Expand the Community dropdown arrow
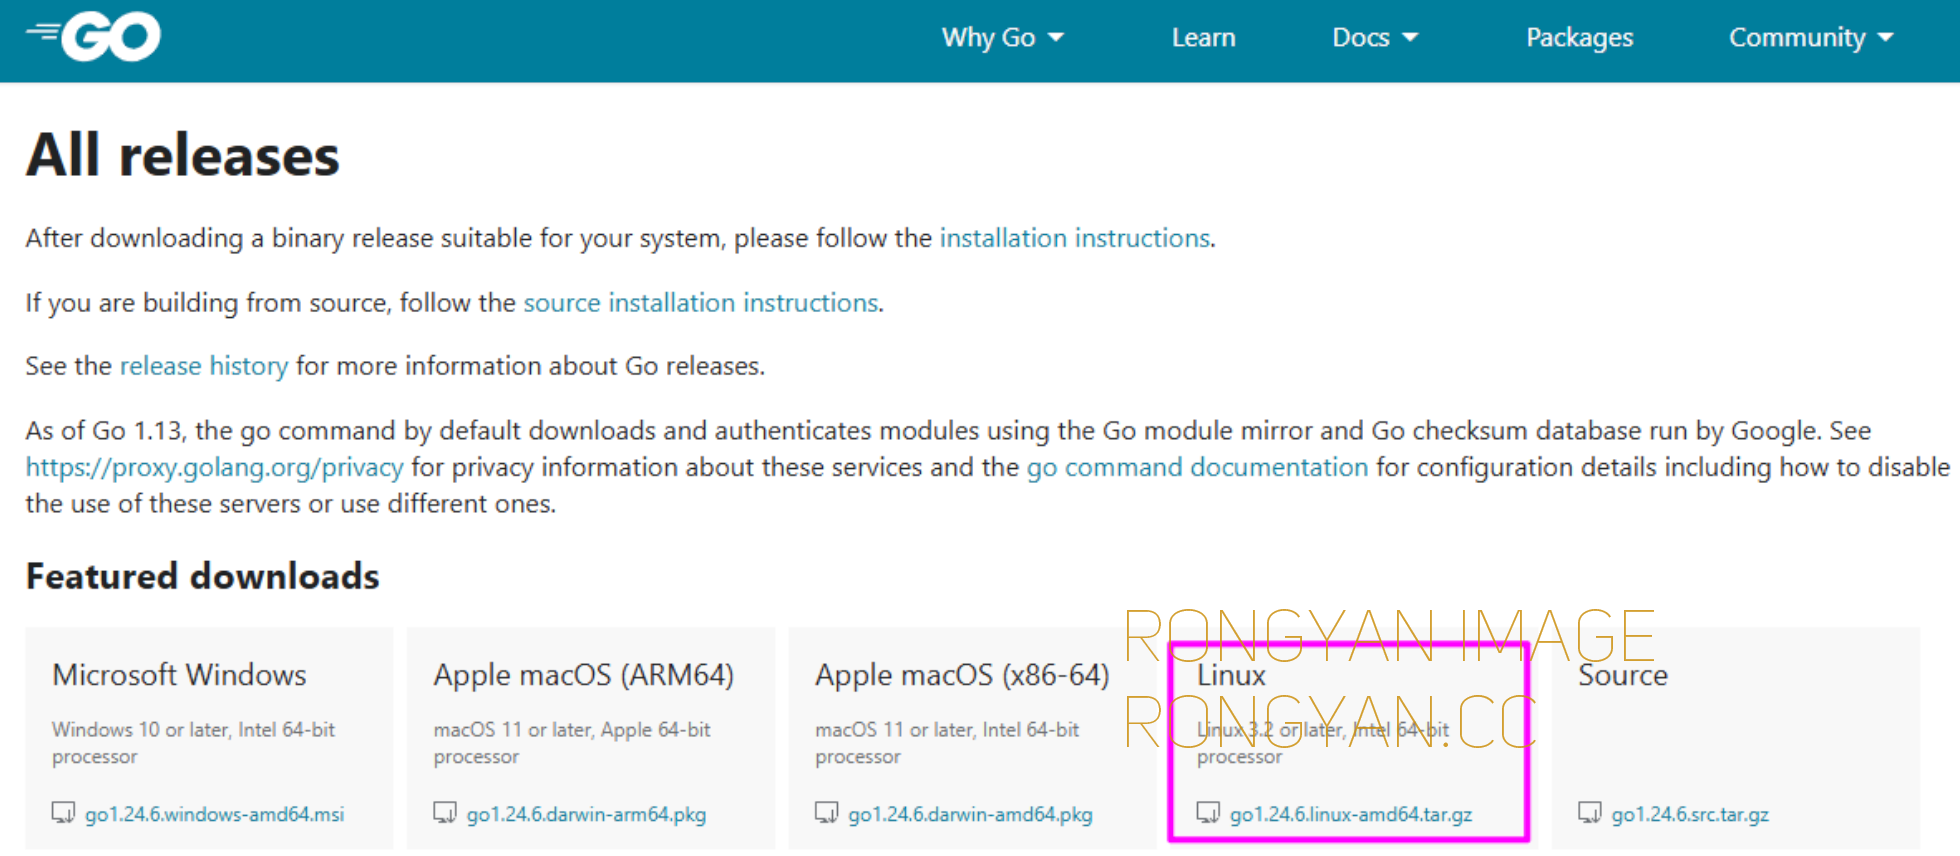1960x856 pixels. [x=1886, y=37]
